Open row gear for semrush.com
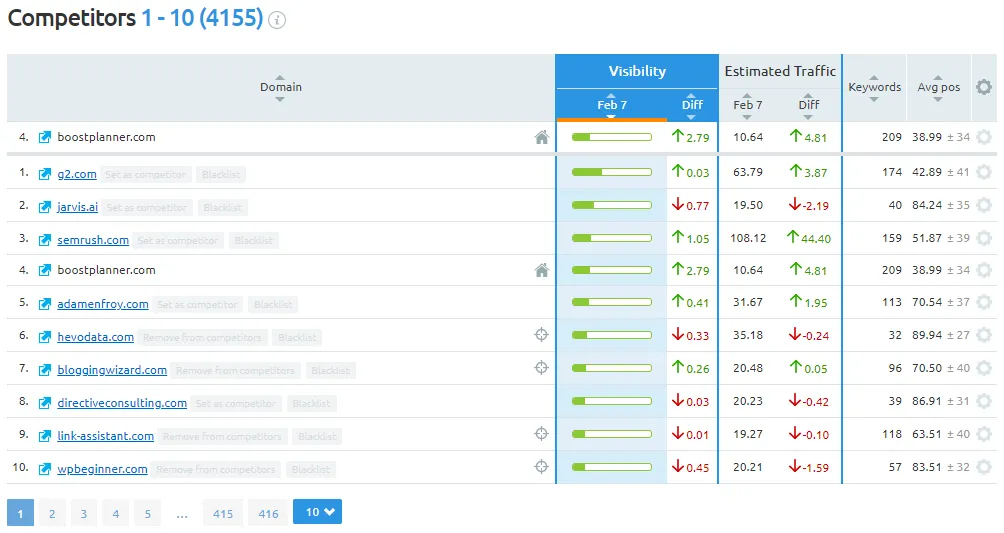Viewport: 1004px width, 533px height. pyautogui.click(x=984, y=238)
